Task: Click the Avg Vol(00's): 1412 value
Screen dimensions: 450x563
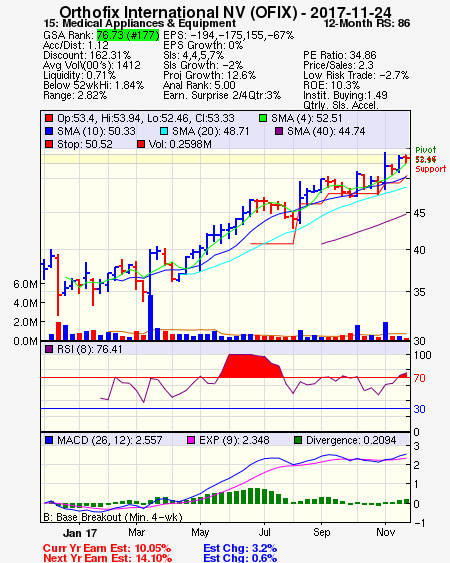Action: 92,65
